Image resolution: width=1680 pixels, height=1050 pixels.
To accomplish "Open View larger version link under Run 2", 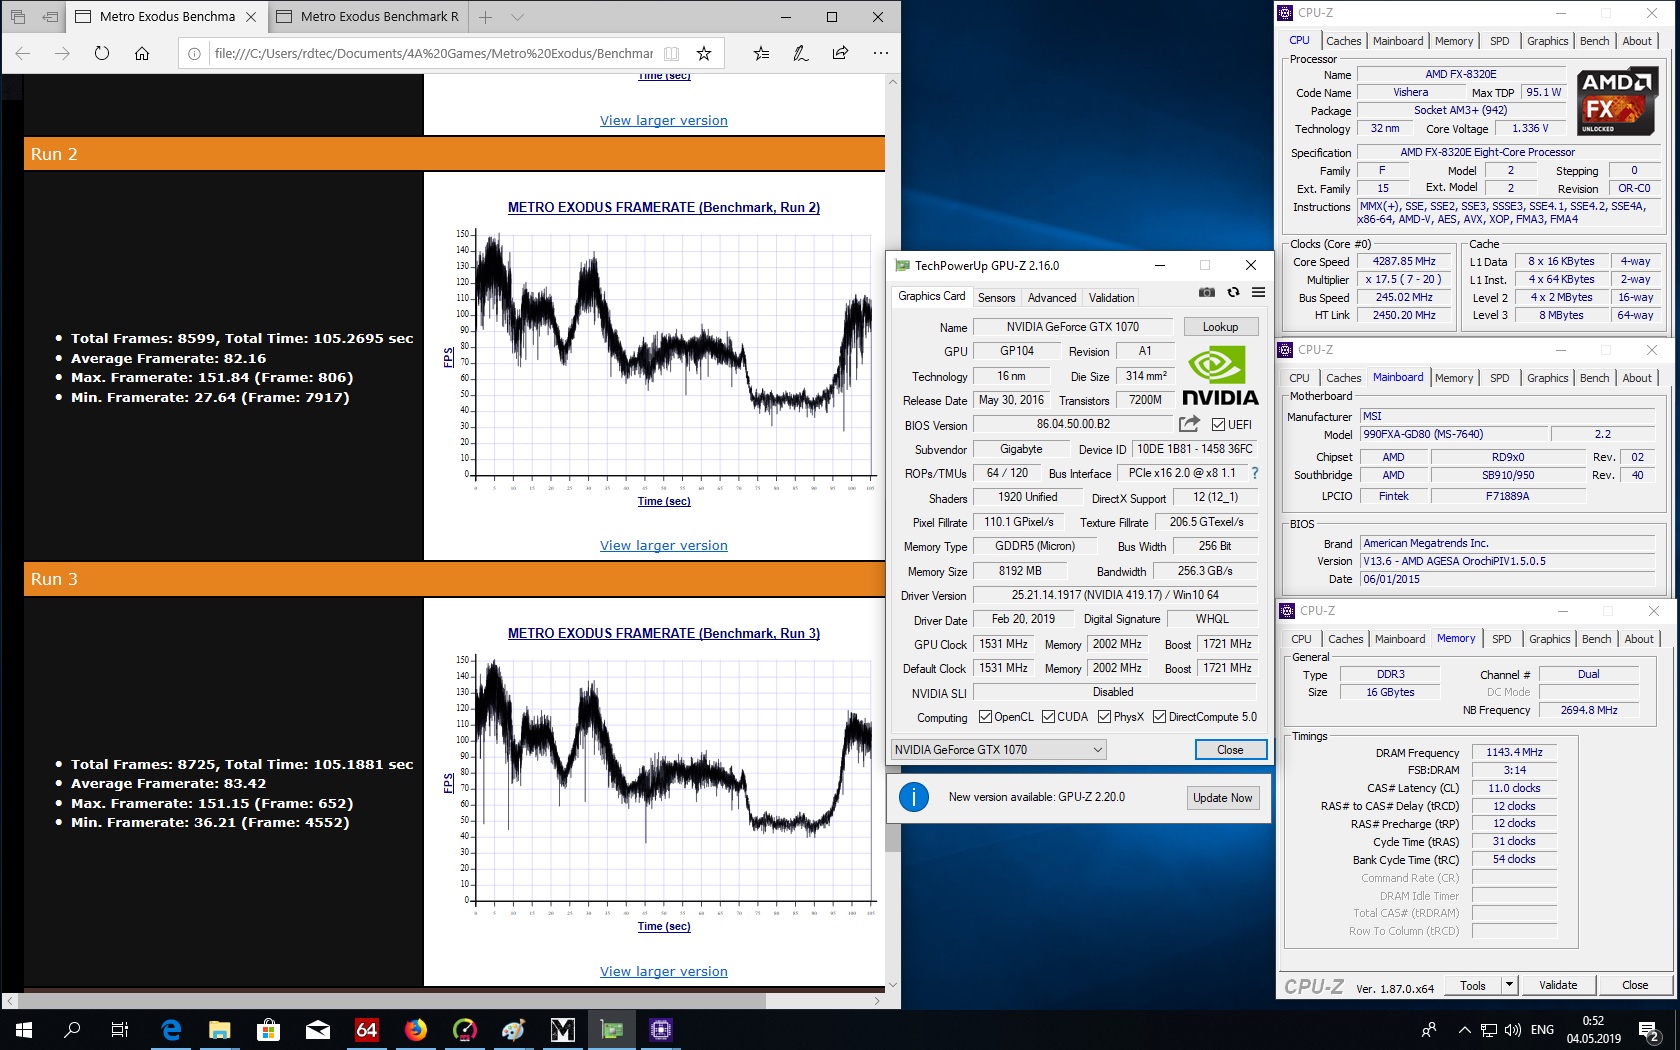I will click(x=664, y=546).
